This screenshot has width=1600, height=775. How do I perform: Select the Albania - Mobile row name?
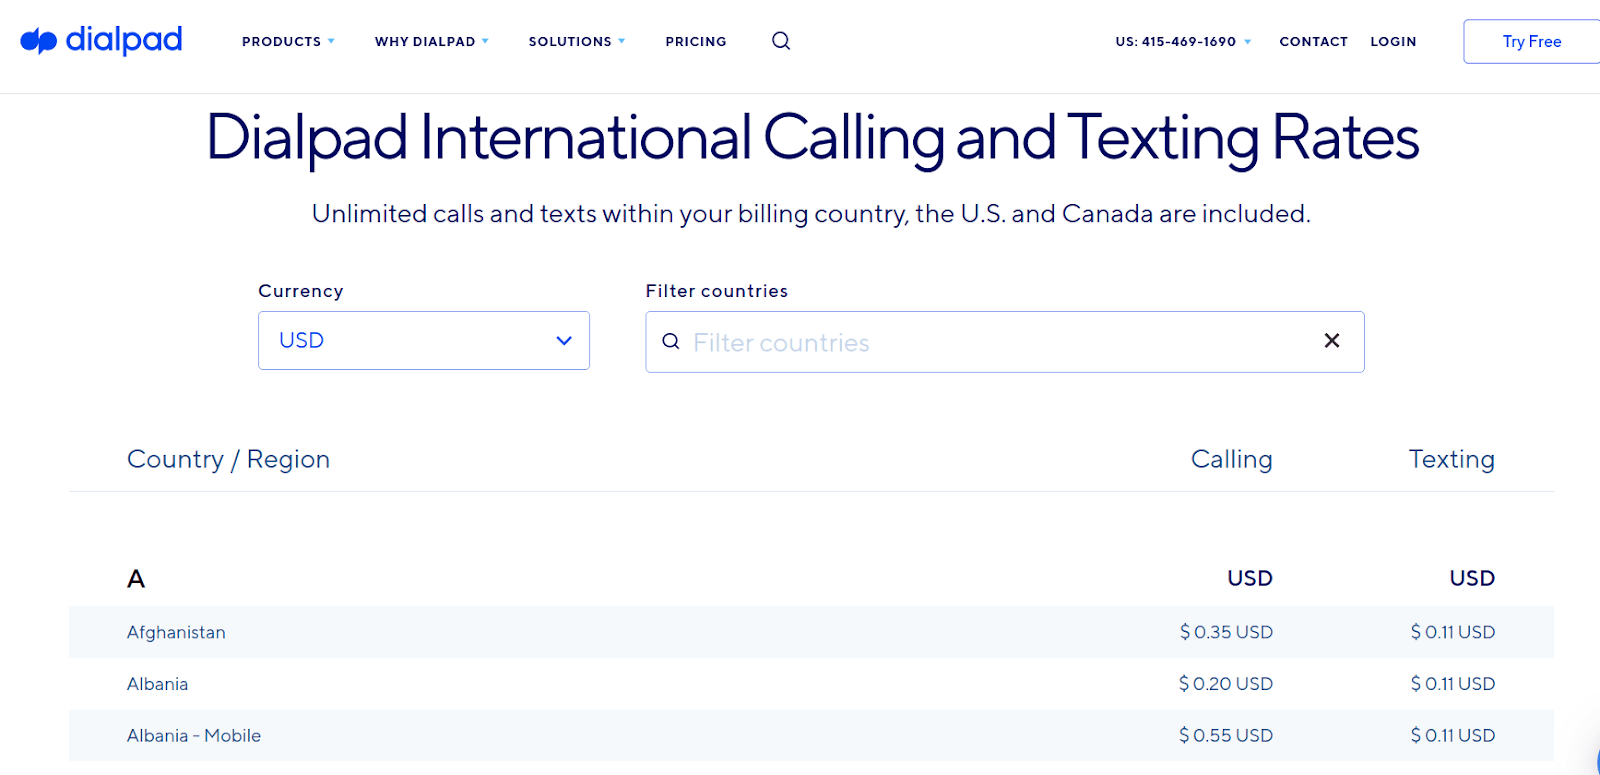coord(194,736)
